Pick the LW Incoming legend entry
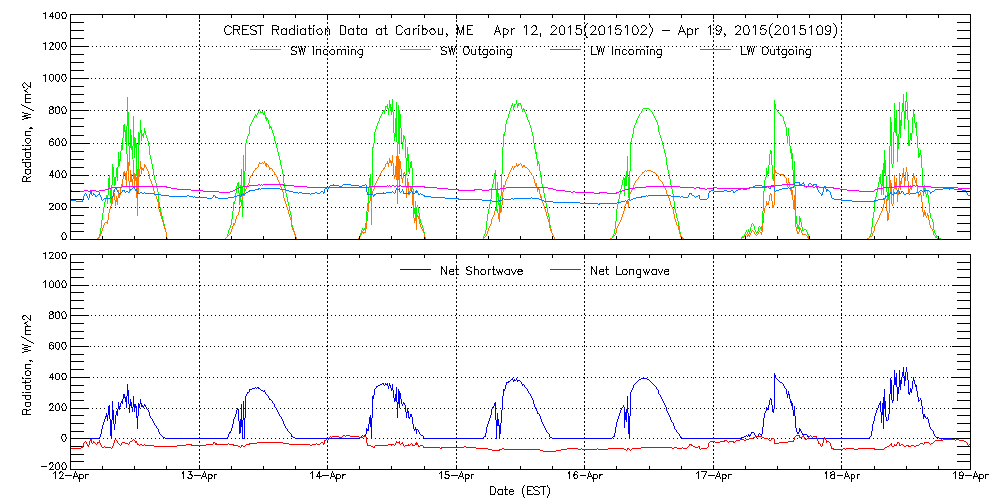The width and height of the screenshot is (1000, 500). 626,51
